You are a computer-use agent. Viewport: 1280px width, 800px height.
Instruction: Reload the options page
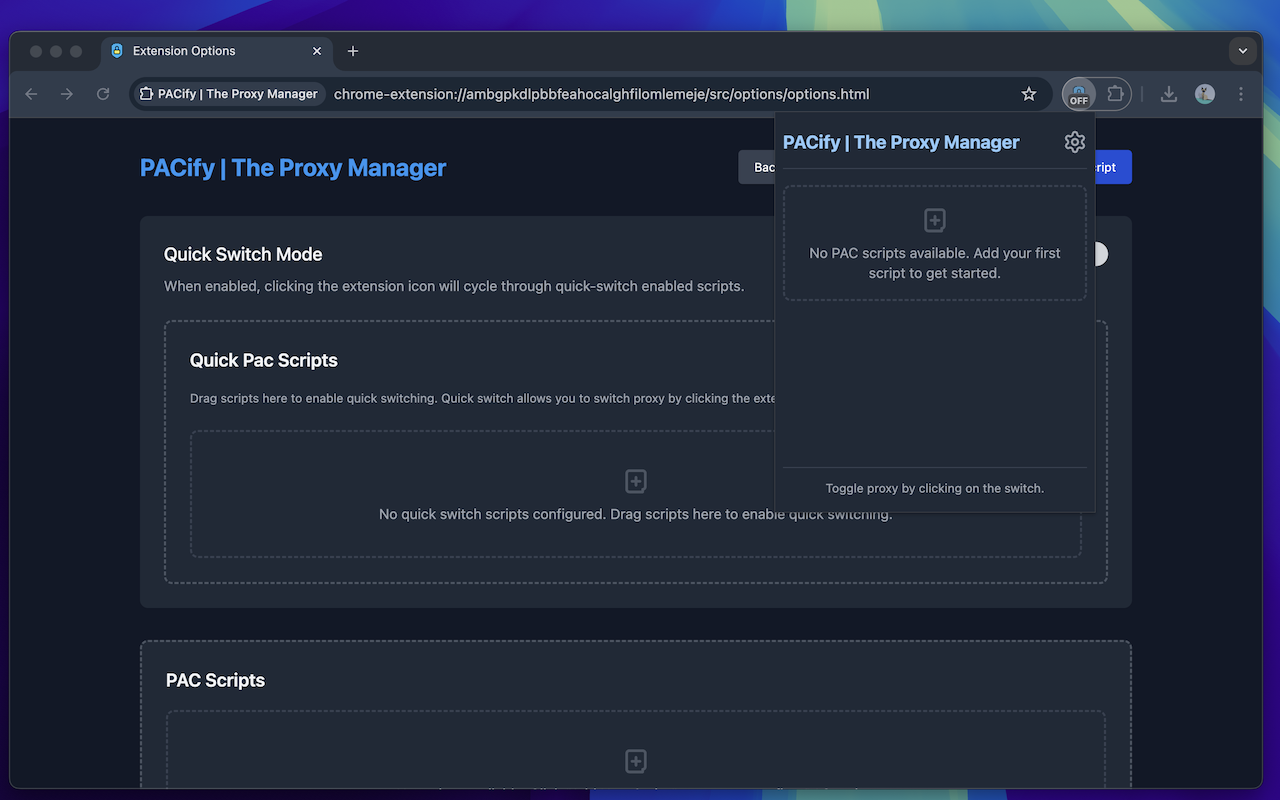103,94
